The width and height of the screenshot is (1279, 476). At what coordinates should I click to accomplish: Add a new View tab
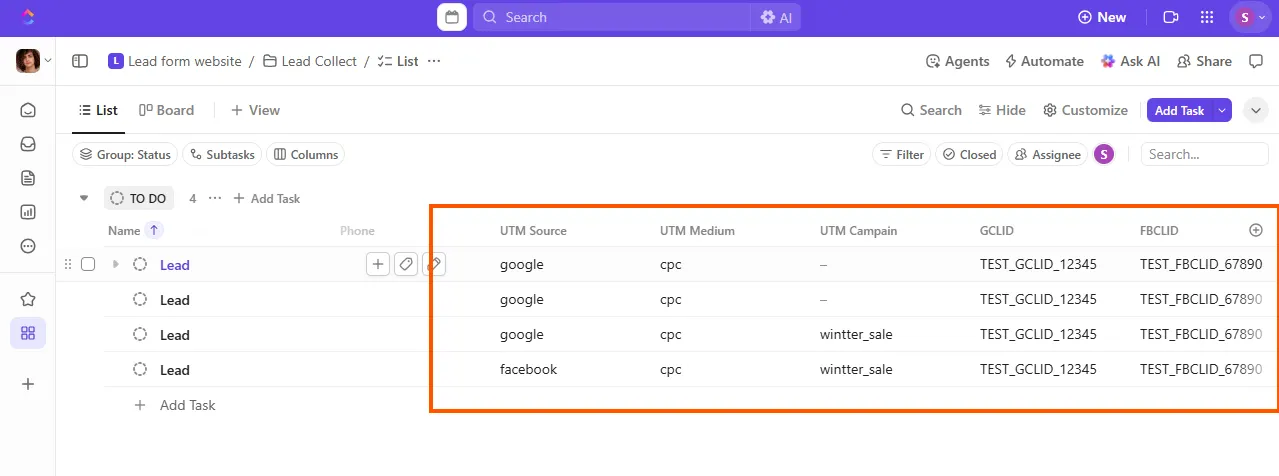click(x=256, y=110)
